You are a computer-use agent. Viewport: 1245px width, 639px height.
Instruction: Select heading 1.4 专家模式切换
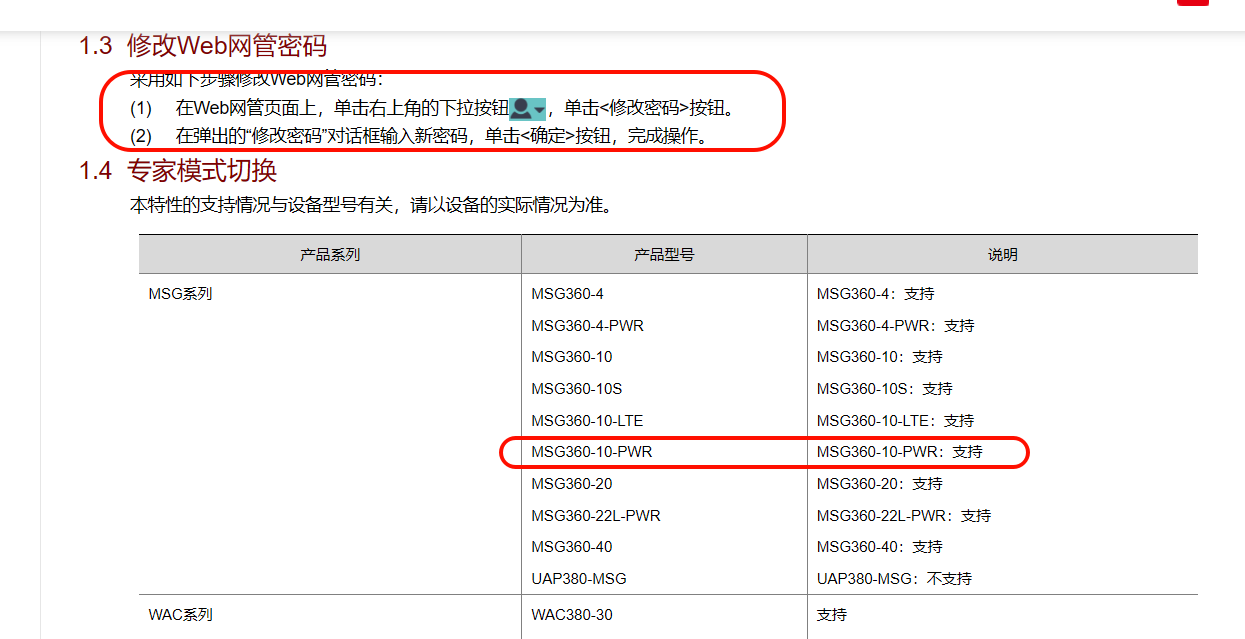tap(178, 171)
